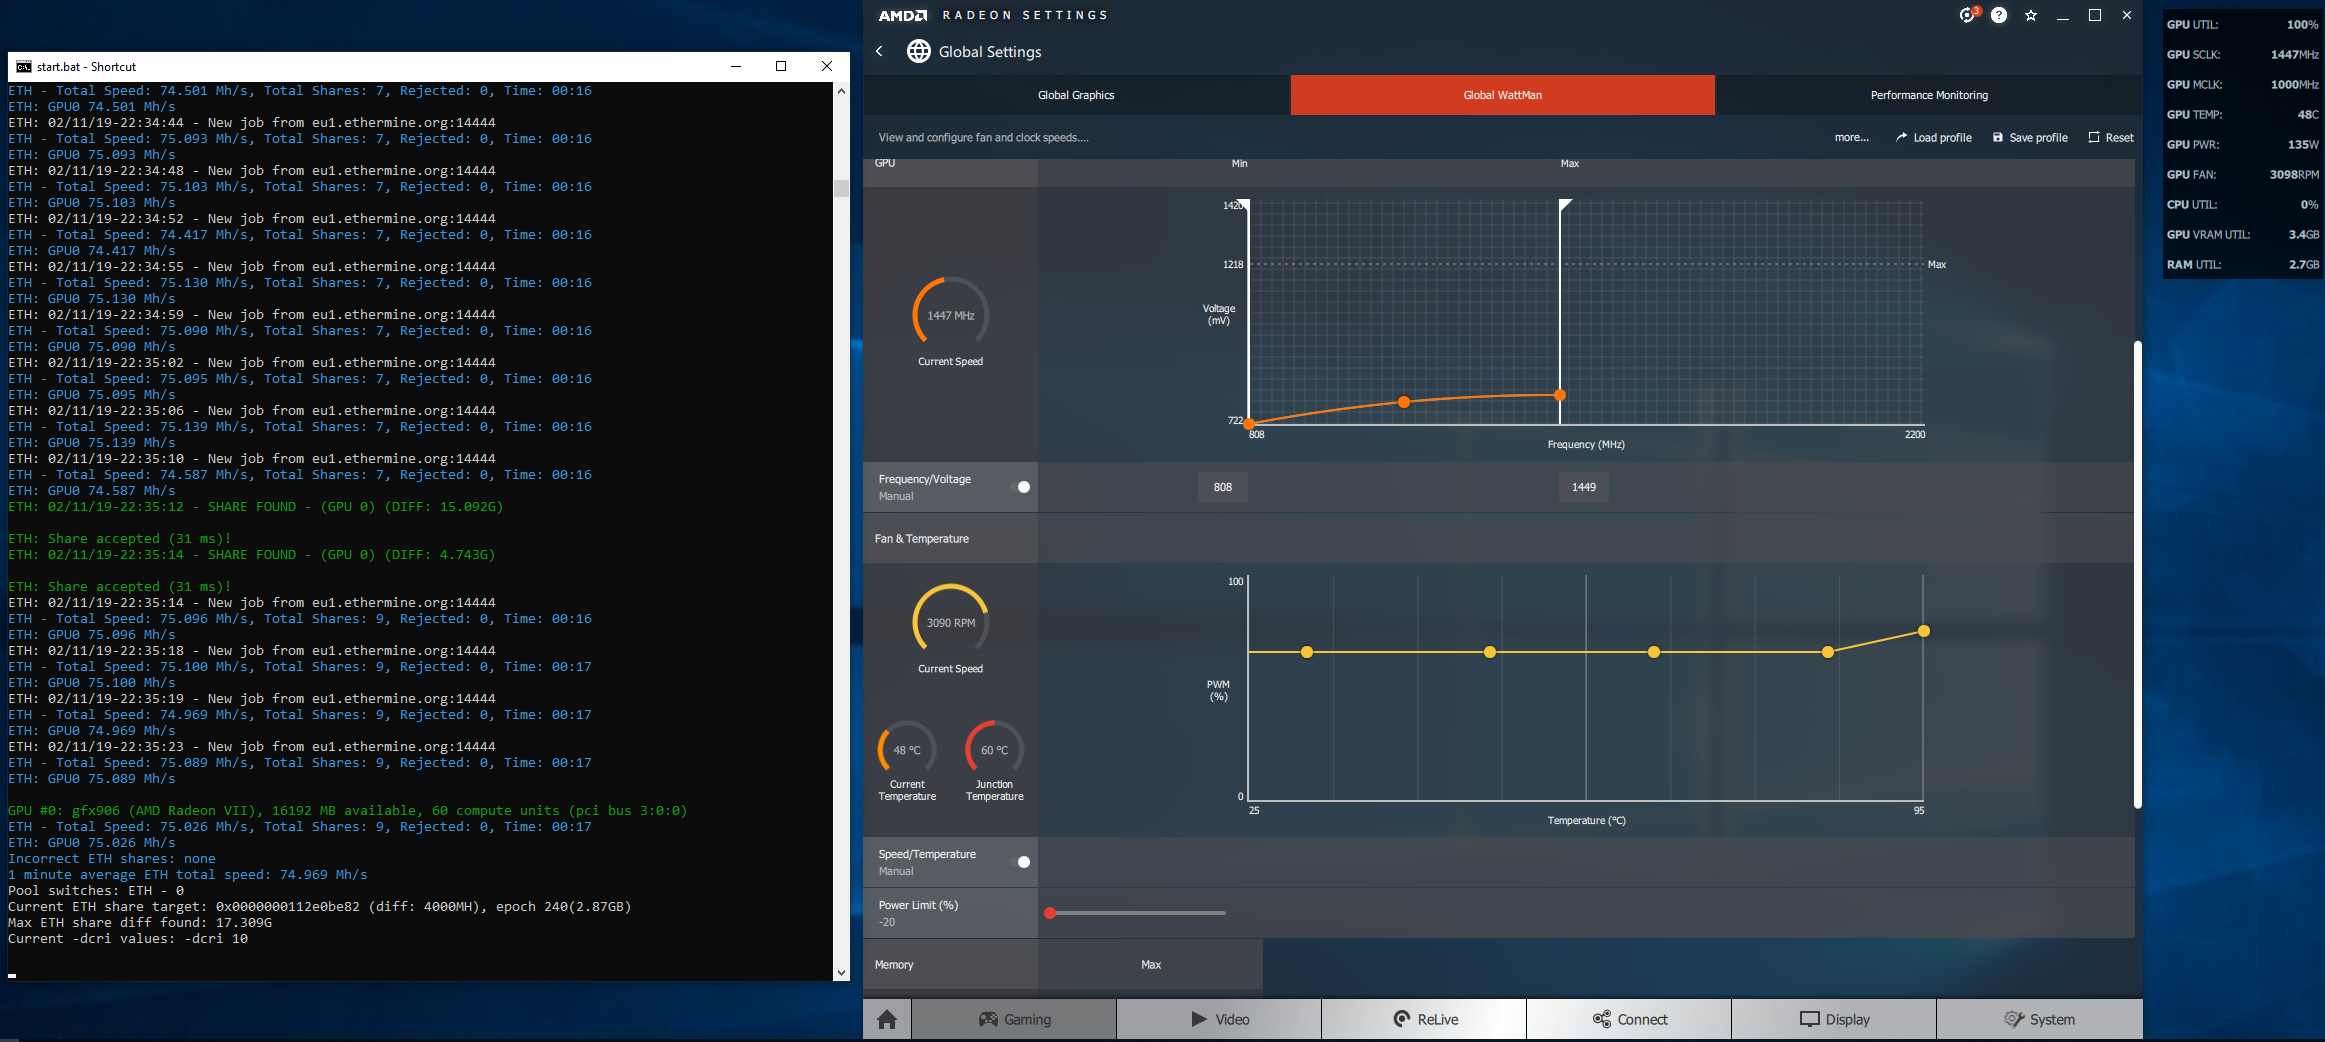This screenshot has height=1042, width=2325.
Task: Open the System section
Action: click(2040, 1019)
